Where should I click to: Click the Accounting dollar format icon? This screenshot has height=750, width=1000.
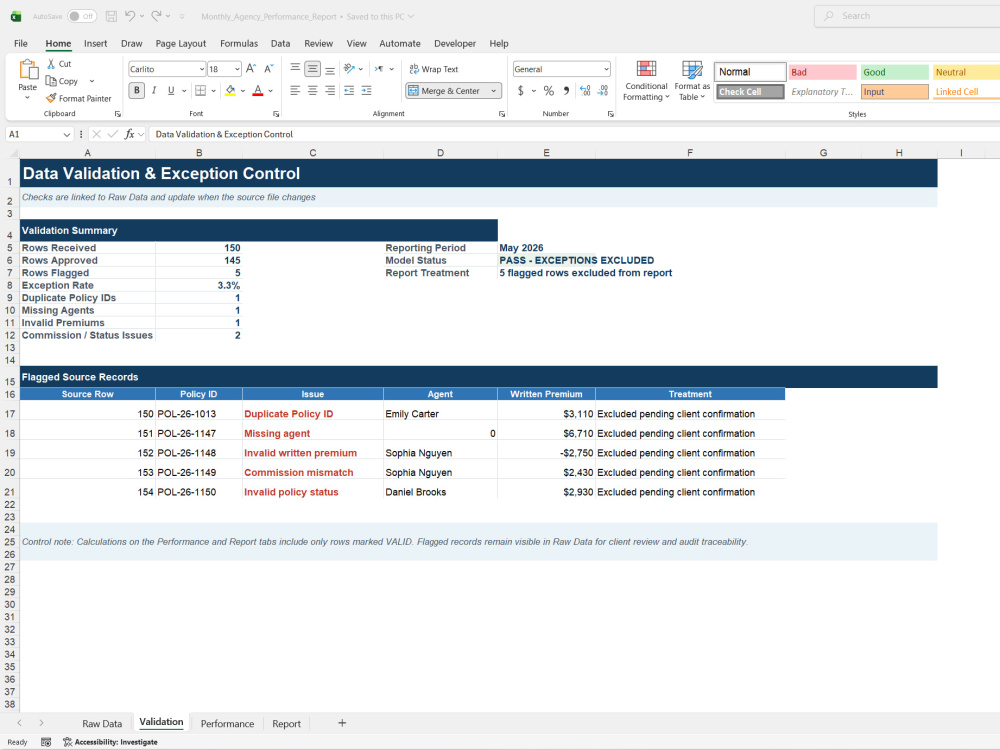coord(520,91)
